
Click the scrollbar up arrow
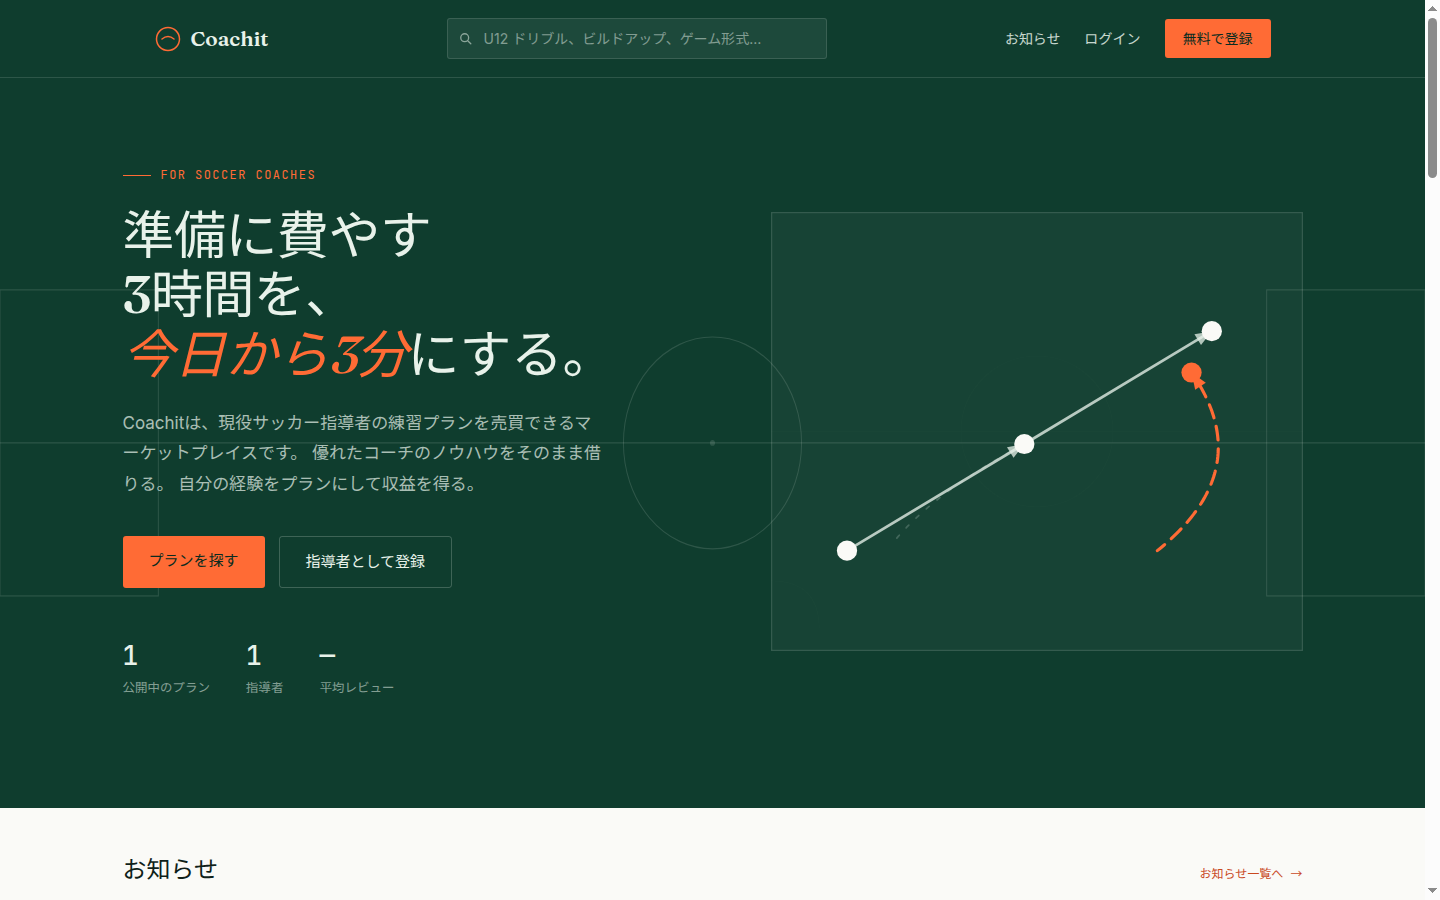click(1432, 7)
